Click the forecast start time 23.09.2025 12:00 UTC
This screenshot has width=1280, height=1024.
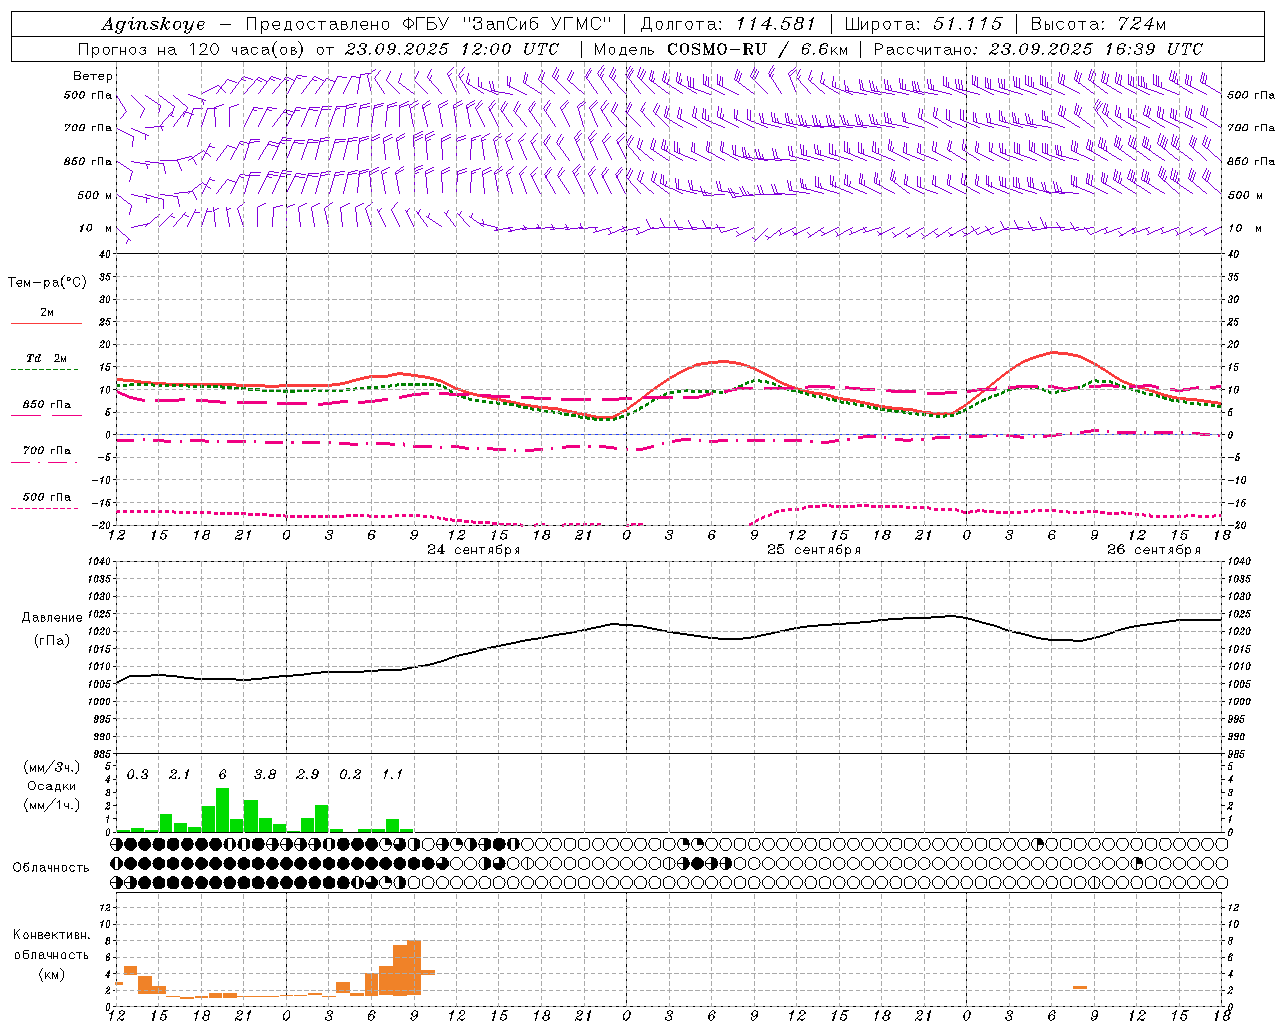452,49
